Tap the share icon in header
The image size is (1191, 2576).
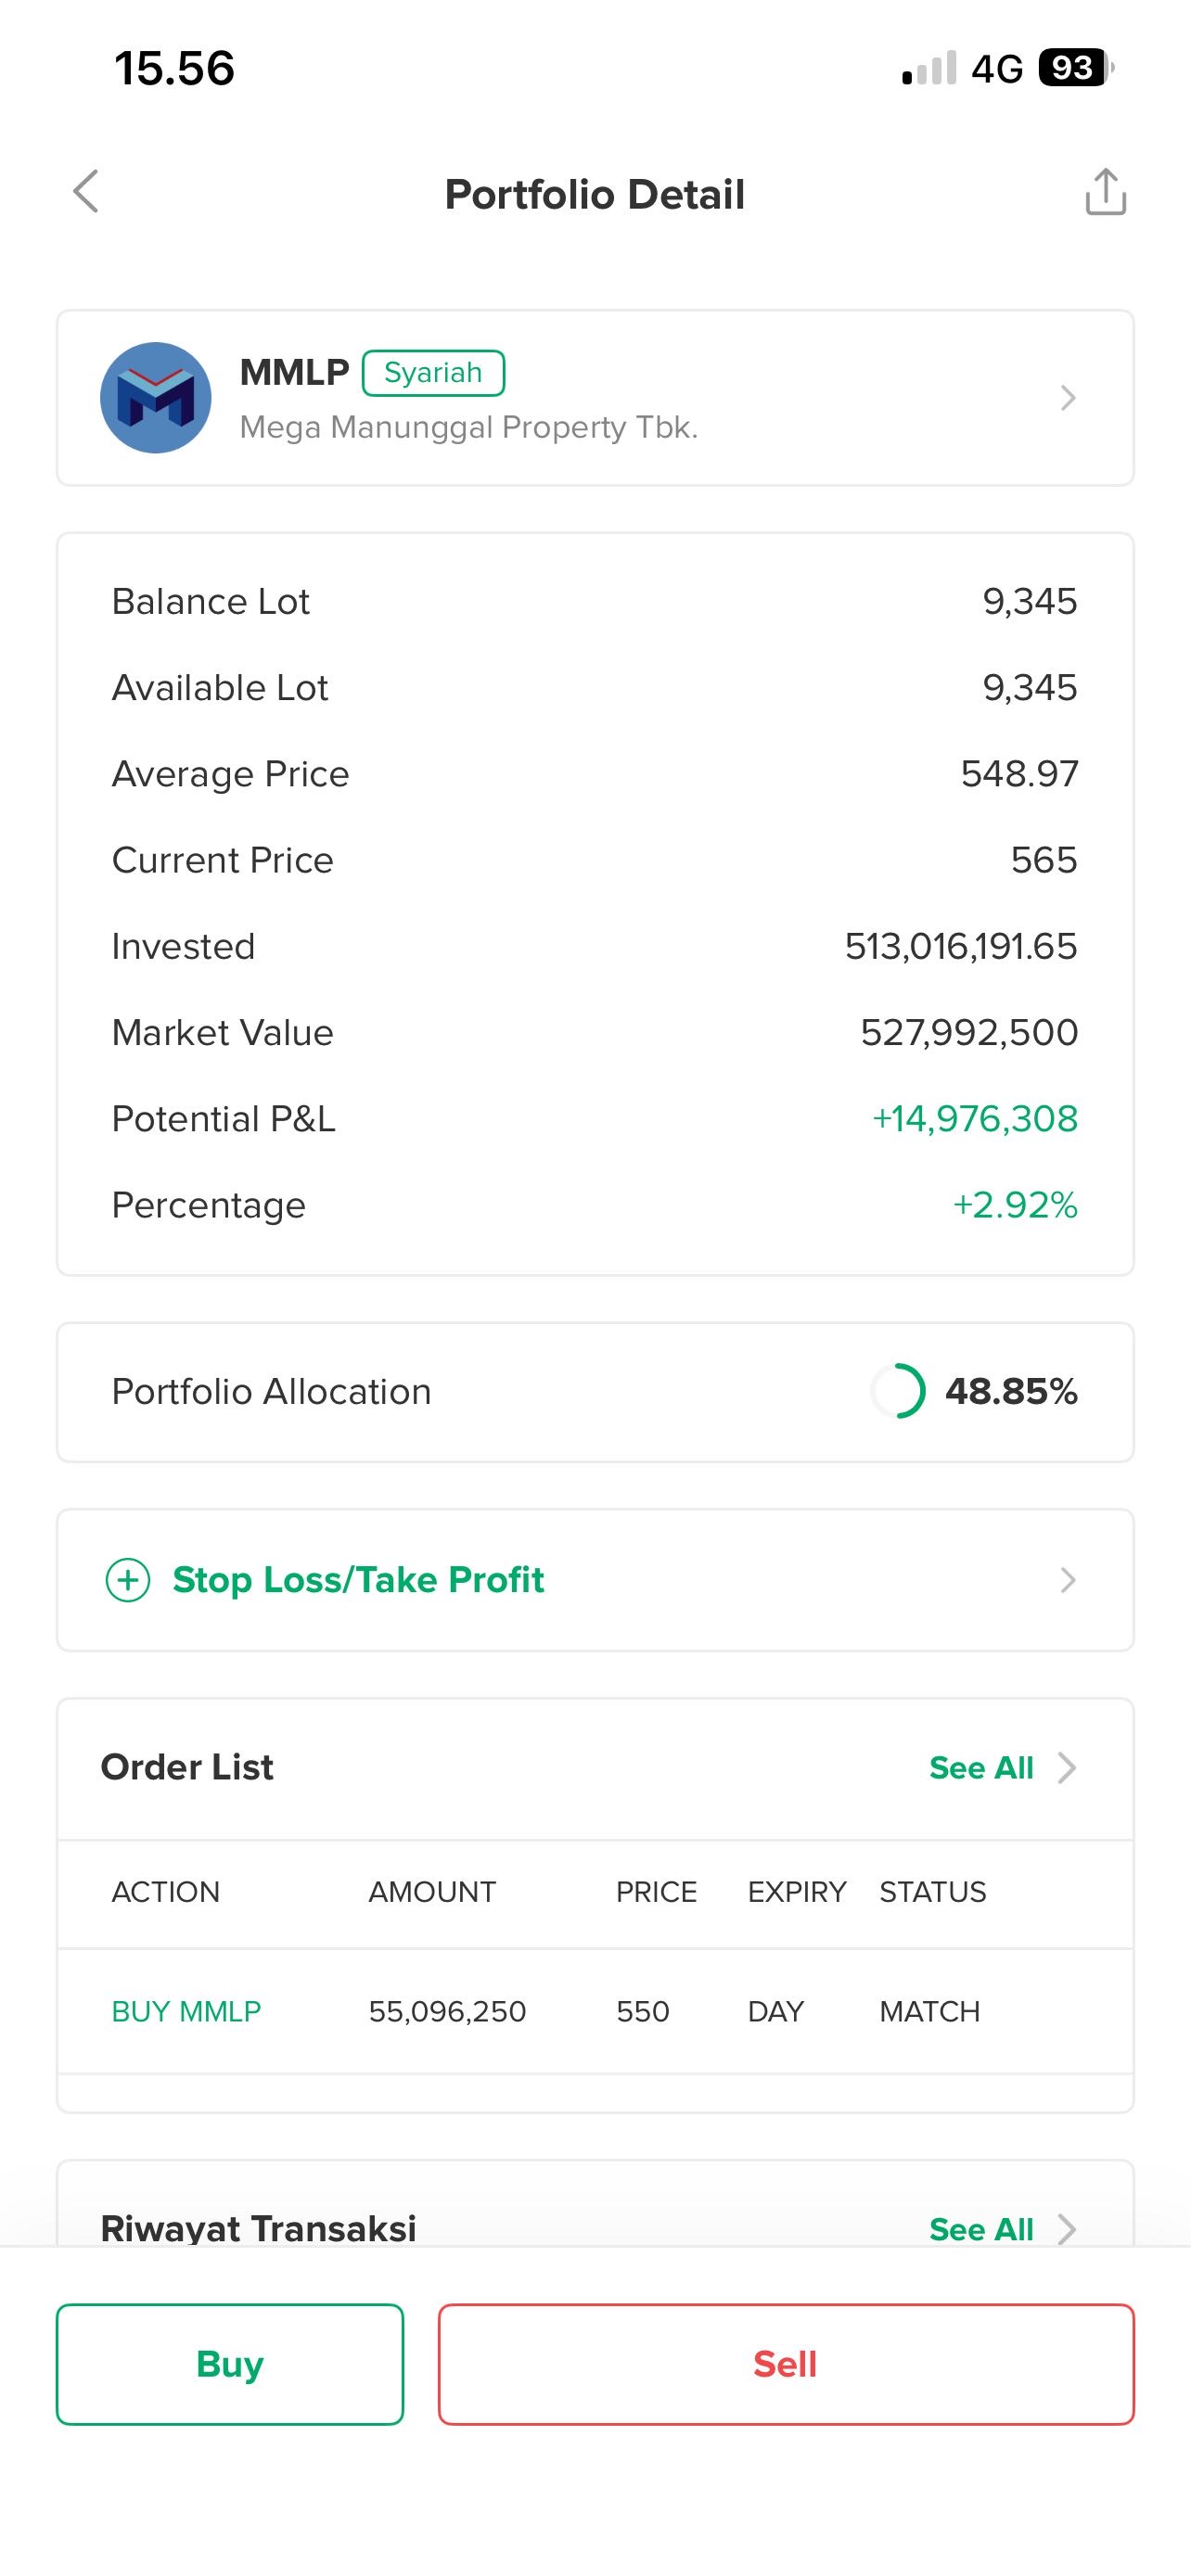coord(1105,192)
